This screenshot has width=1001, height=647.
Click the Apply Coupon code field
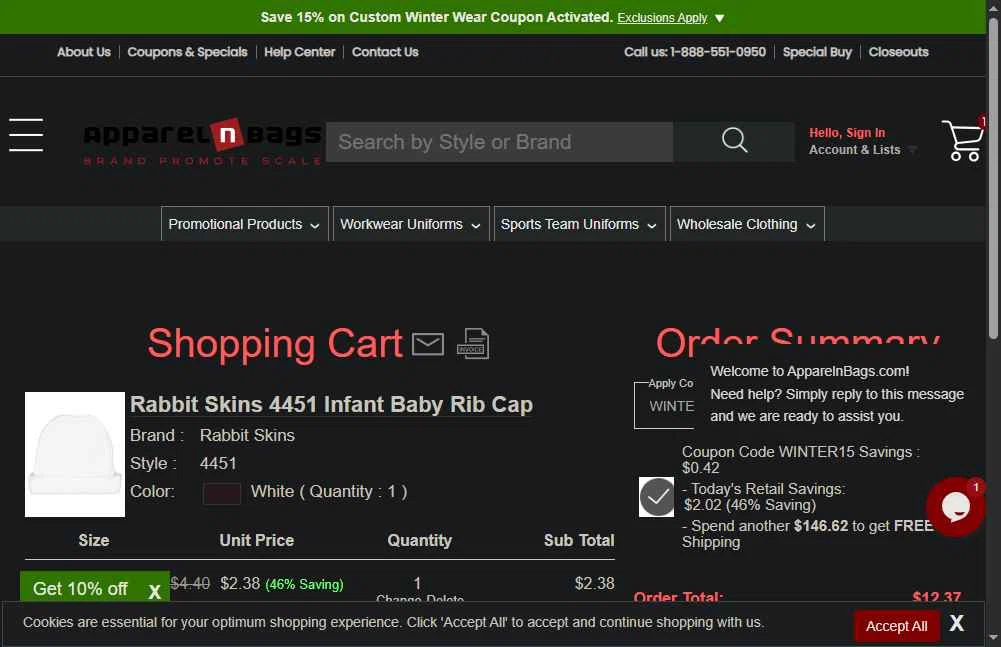pyautogui.click(x=665, y=406)
